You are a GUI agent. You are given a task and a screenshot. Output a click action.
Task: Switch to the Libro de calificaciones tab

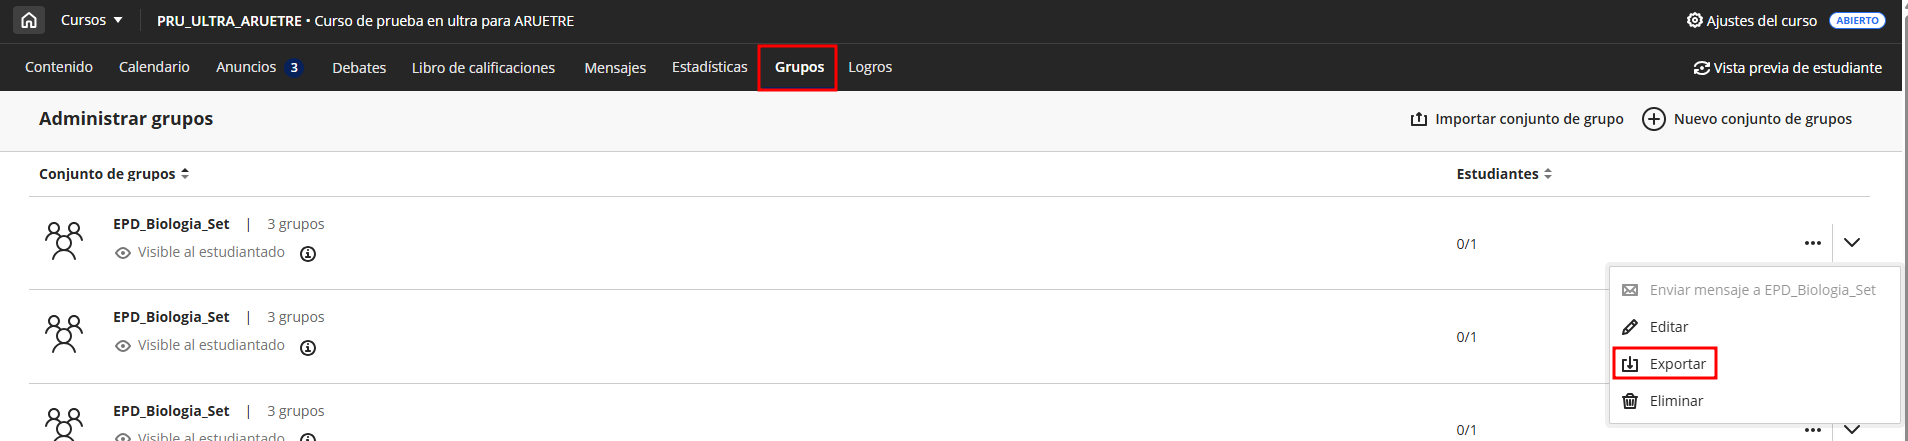click(483, 68)
